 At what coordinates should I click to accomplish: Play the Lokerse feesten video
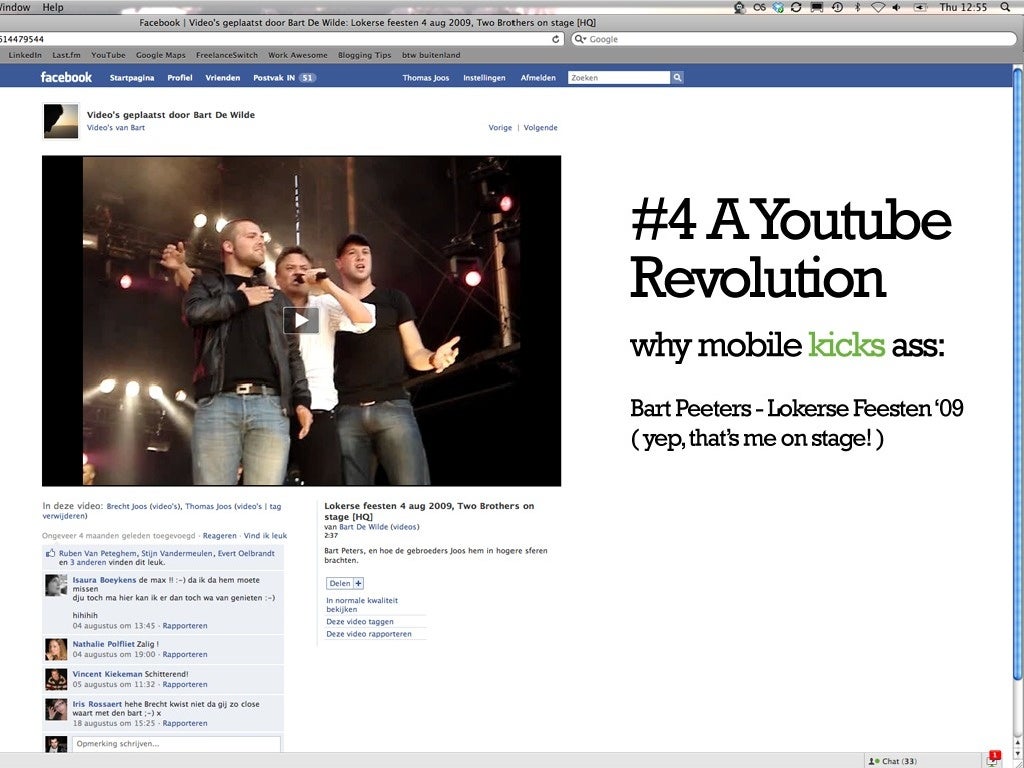pyautogui.click(x=300, y=320)
